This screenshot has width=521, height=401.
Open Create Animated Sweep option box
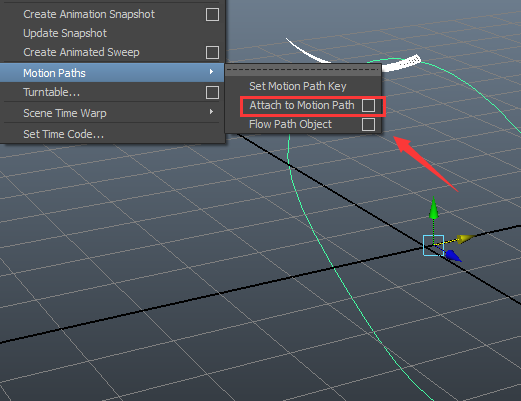pos(212,52)
